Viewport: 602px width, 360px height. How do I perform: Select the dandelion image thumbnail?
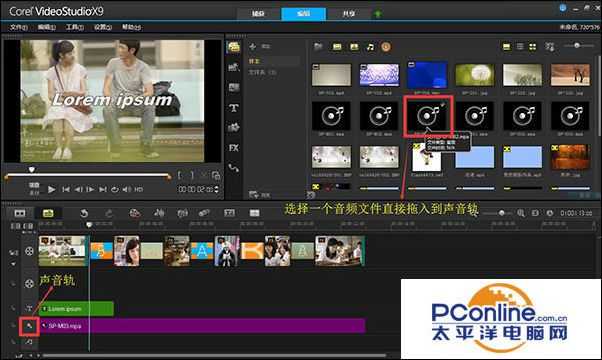tap(475, 75)
